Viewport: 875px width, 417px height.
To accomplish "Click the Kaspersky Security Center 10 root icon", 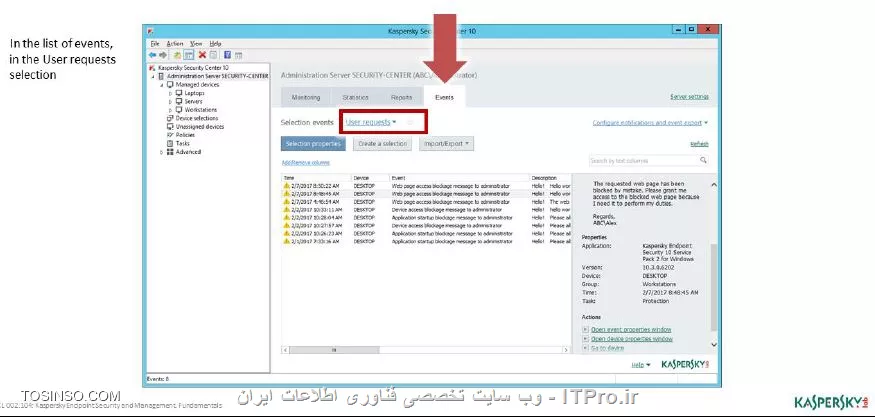I will tap(152, 67).
